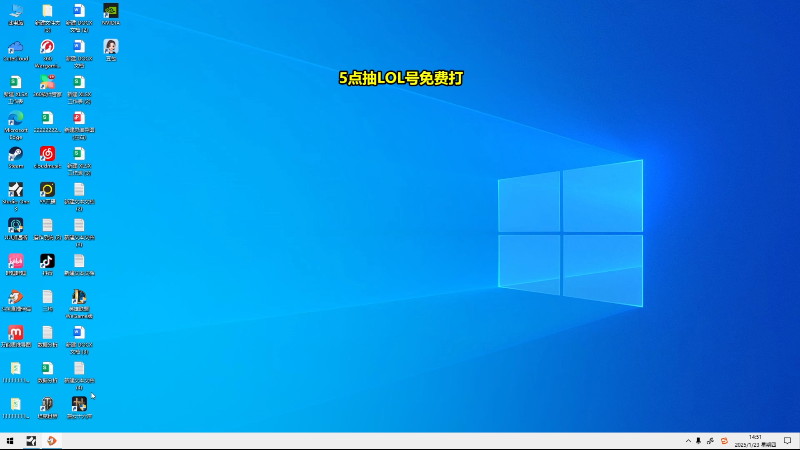The image size is (800, 450).
Task: Open the orange app in the taskbar
Action: tap(52, 441)
